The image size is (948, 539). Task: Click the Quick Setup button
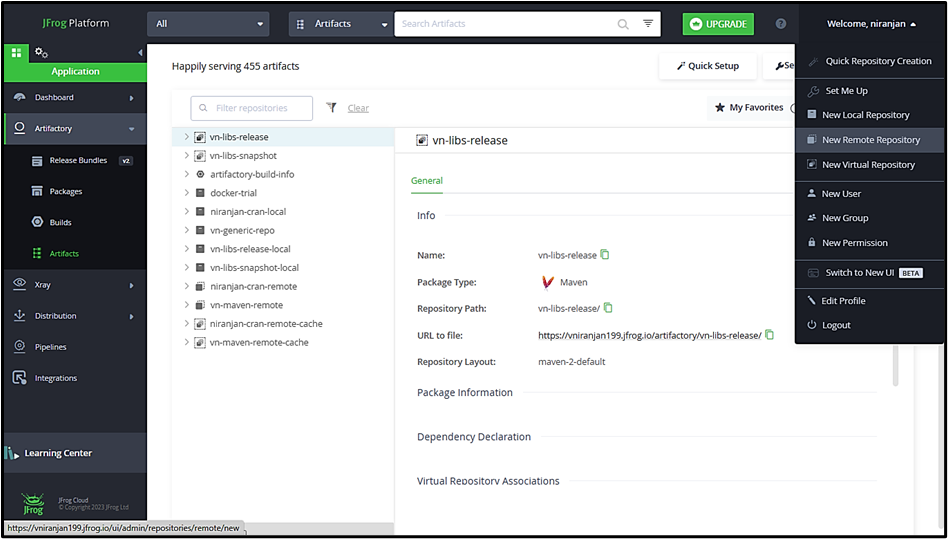click(707, 66)
